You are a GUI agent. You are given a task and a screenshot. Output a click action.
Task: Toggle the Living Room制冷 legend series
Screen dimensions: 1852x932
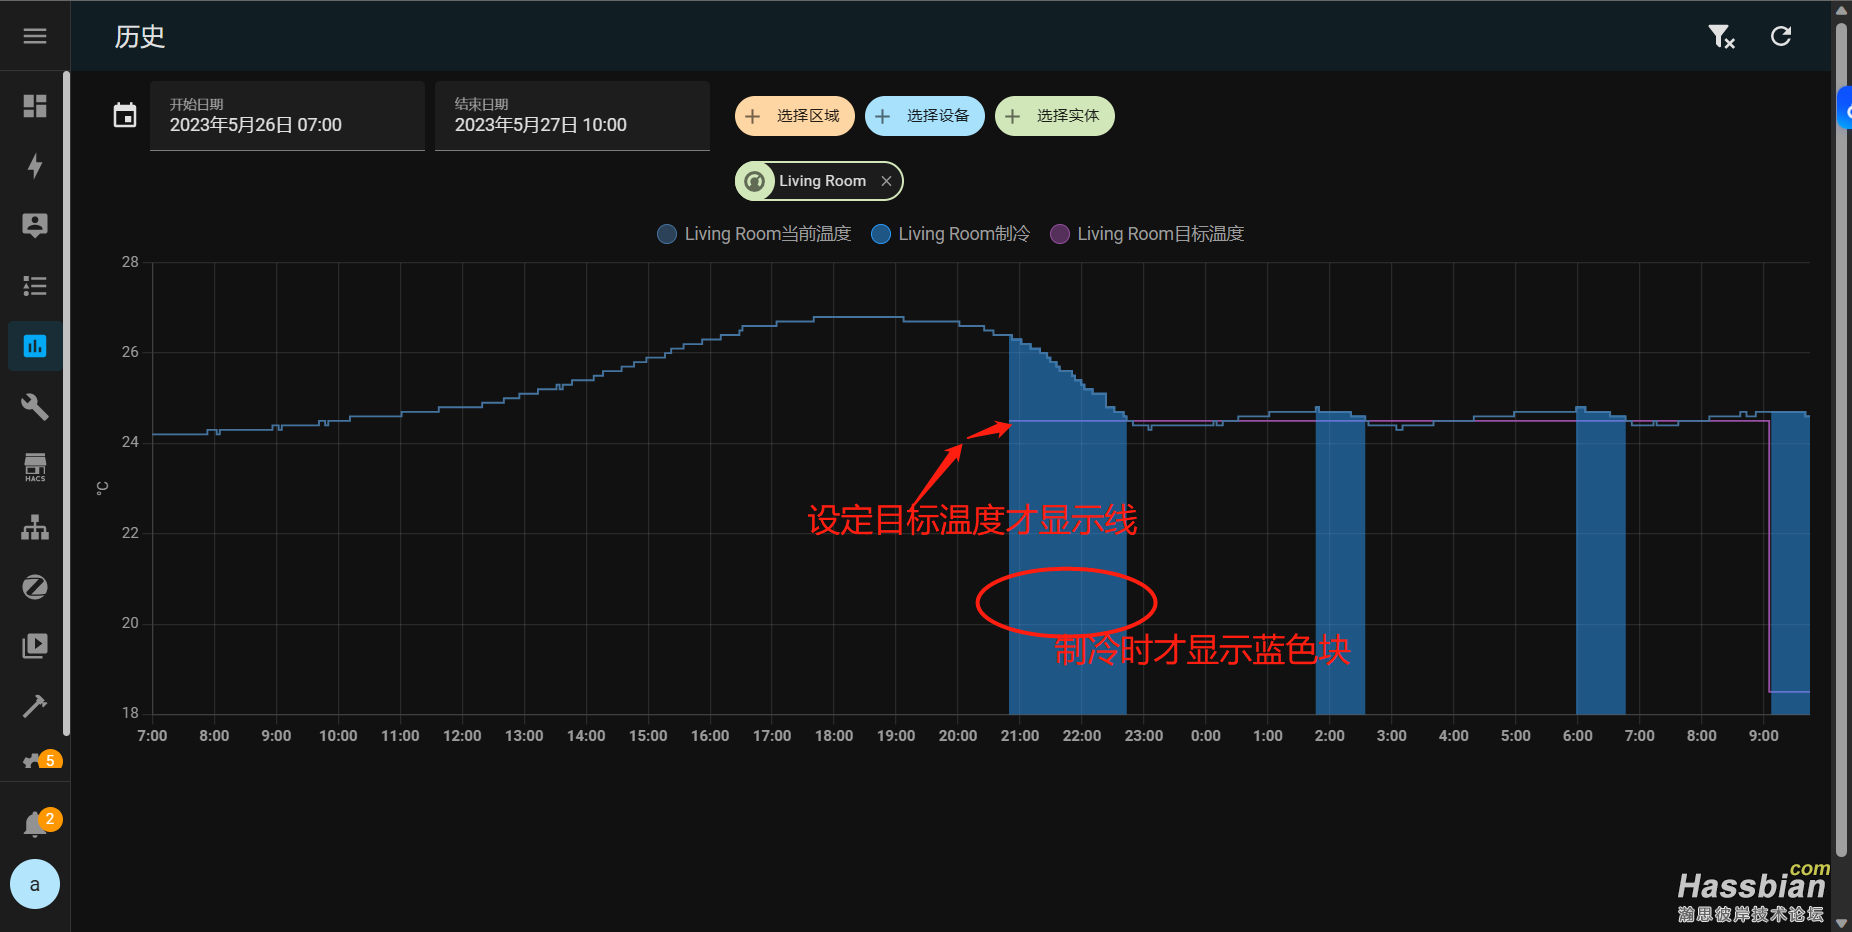coord(951,234)
